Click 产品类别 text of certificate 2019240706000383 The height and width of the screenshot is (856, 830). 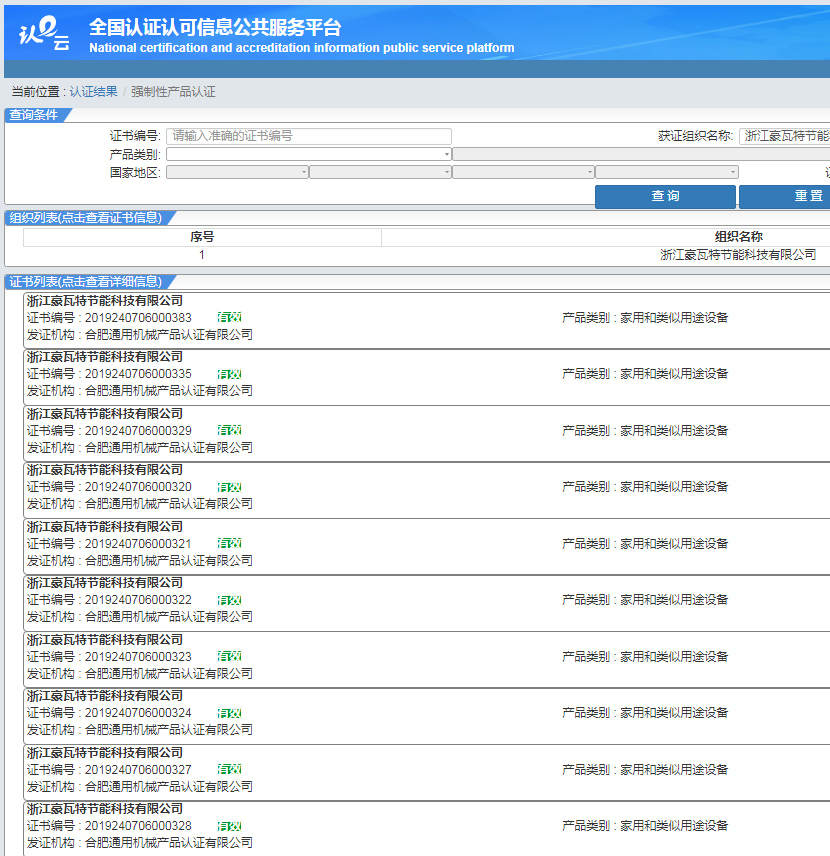[x=645, y=318]
